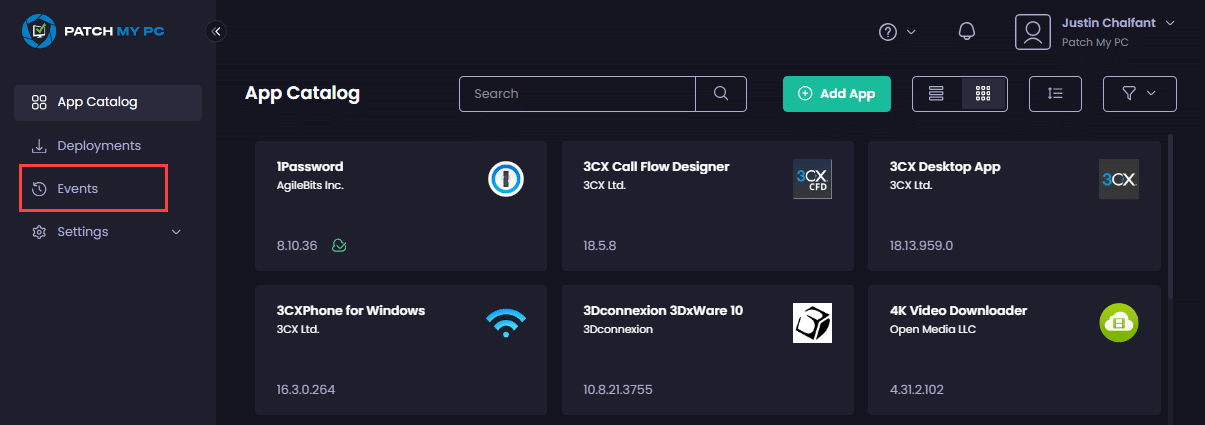The height and width of the screenshot is (425, 1205).
Task: Switch to list view layout
Action: coord(936,93)
